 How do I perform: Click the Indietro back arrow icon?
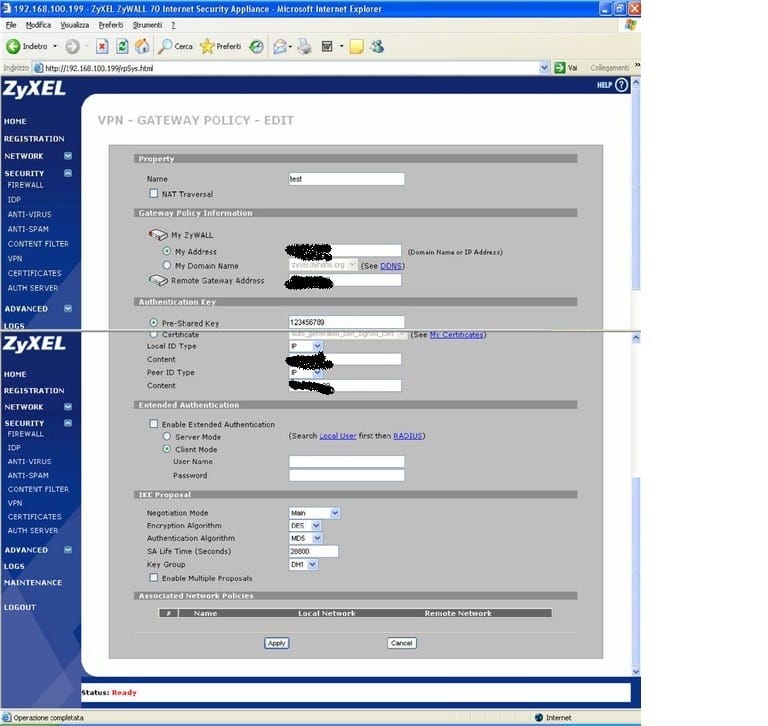coord(13,47)
